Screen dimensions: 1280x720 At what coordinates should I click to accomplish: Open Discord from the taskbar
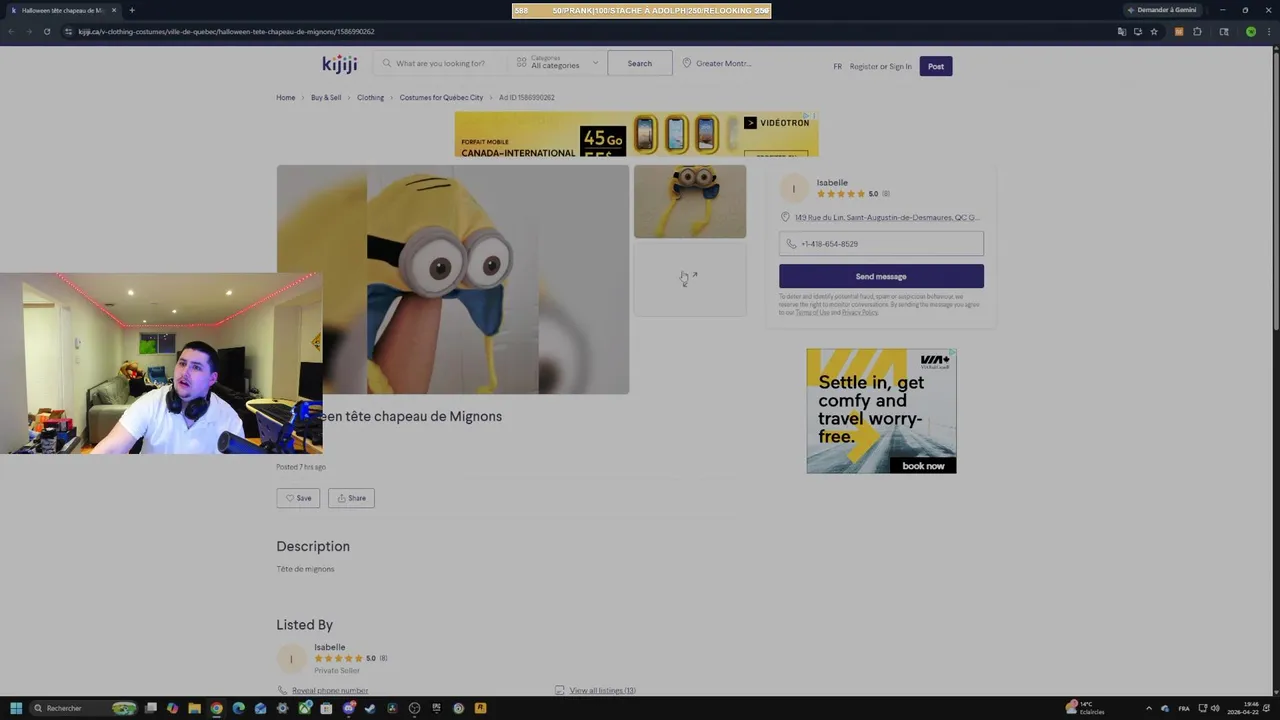pos(348,708)
